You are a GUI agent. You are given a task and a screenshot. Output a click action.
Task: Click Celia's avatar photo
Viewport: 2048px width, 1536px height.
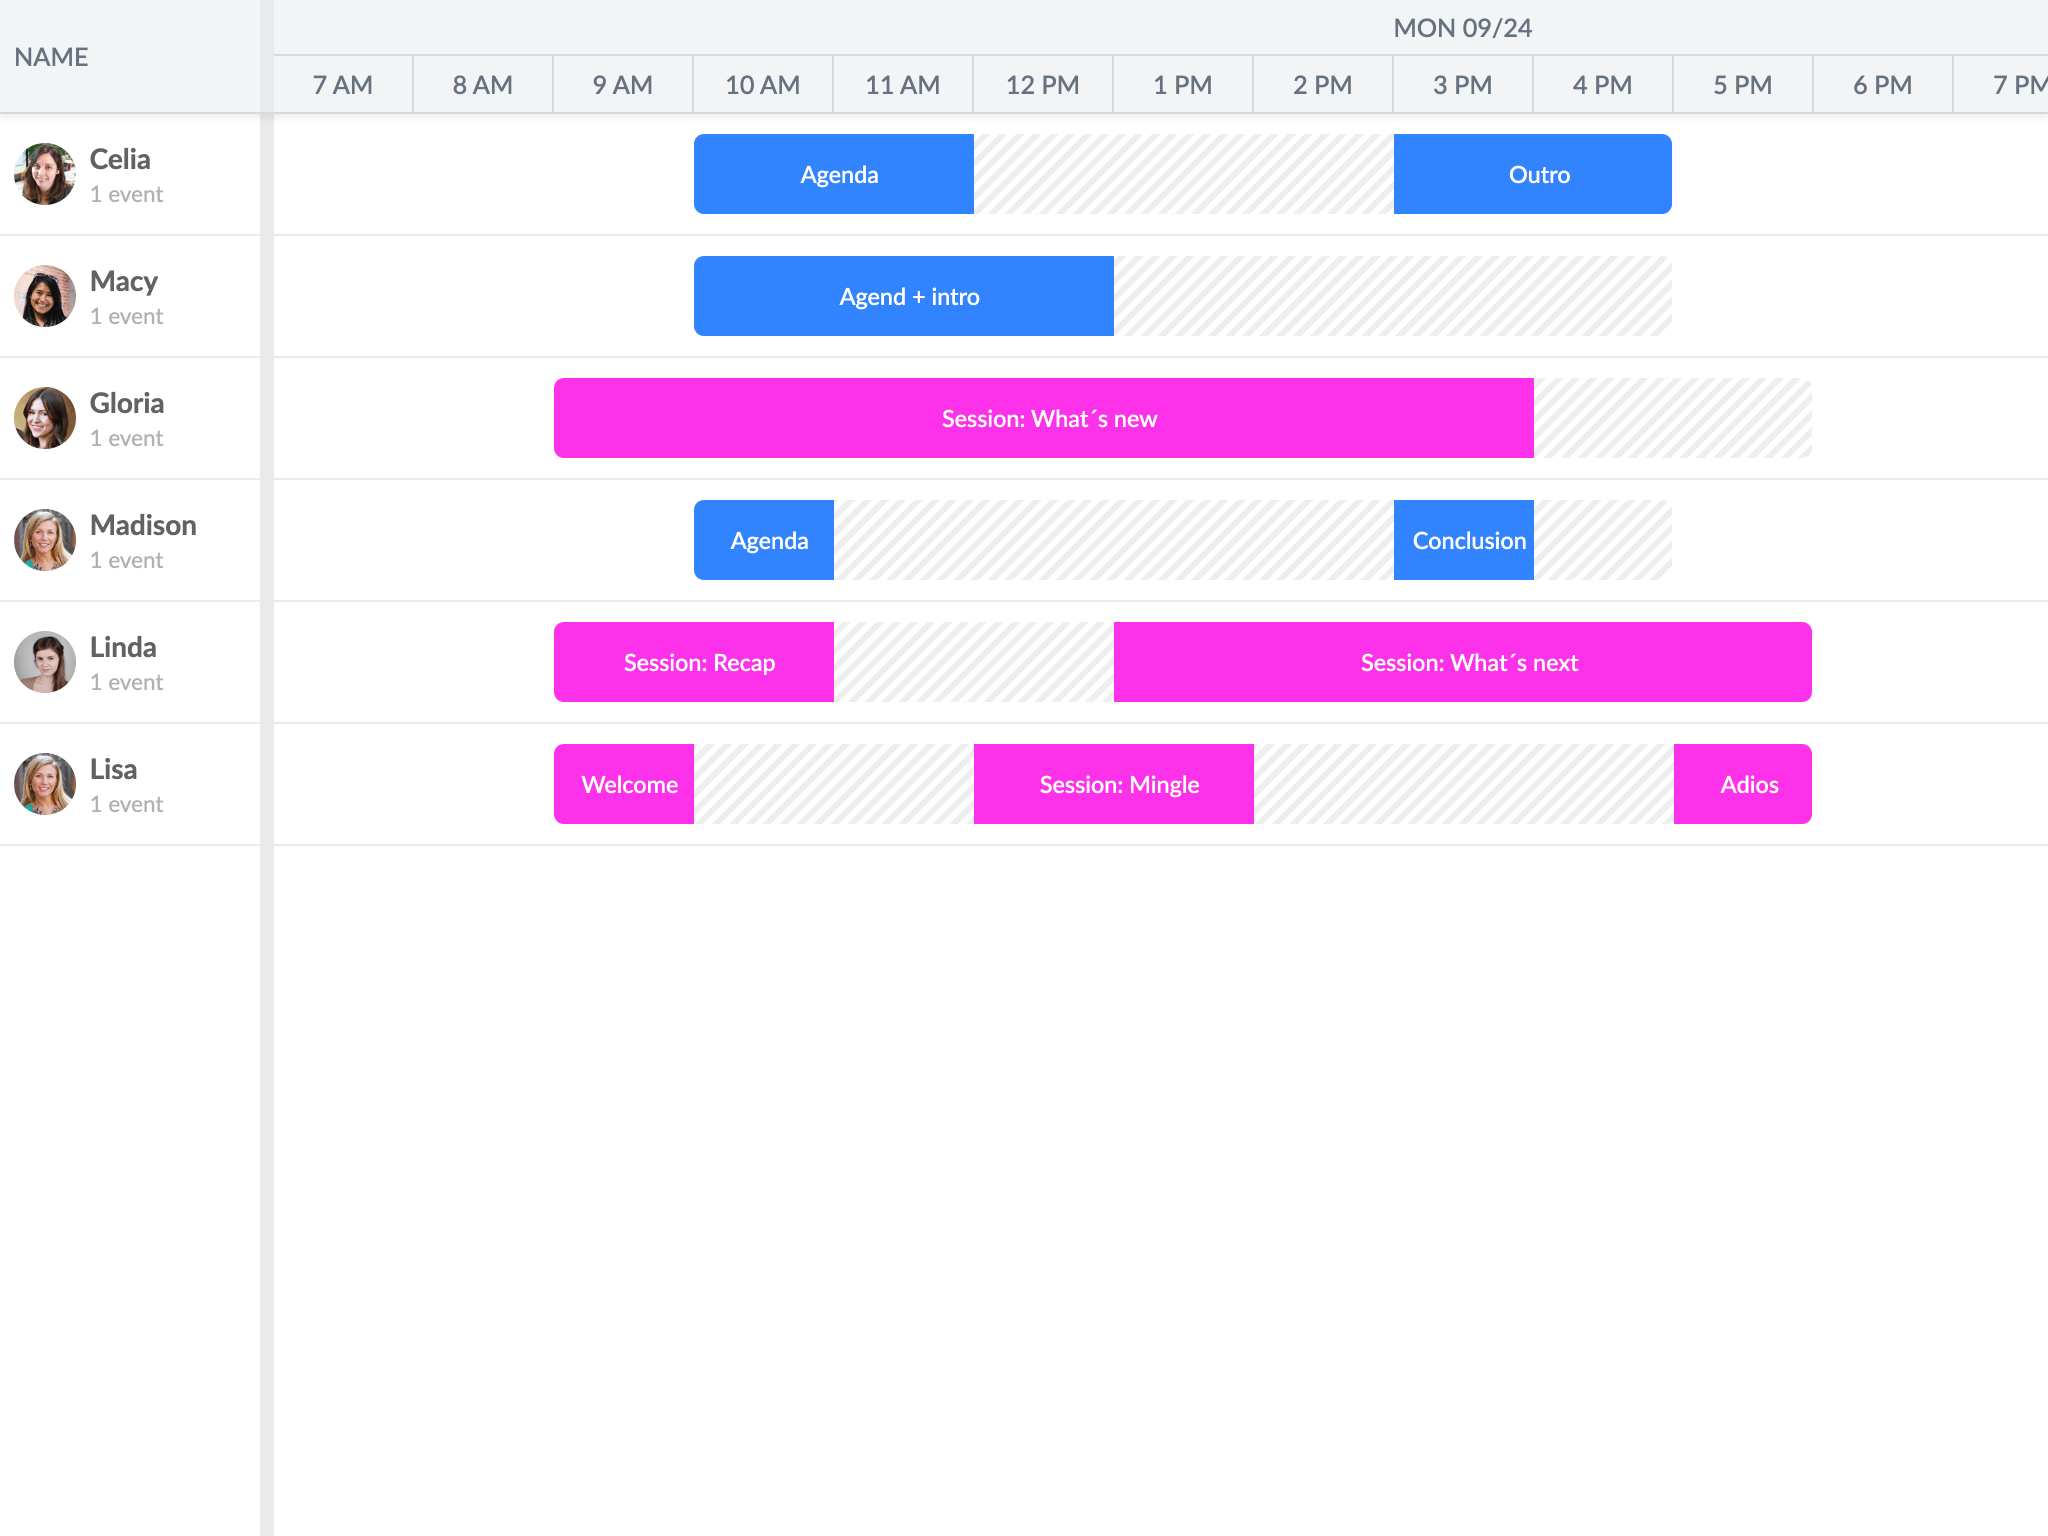45,174
